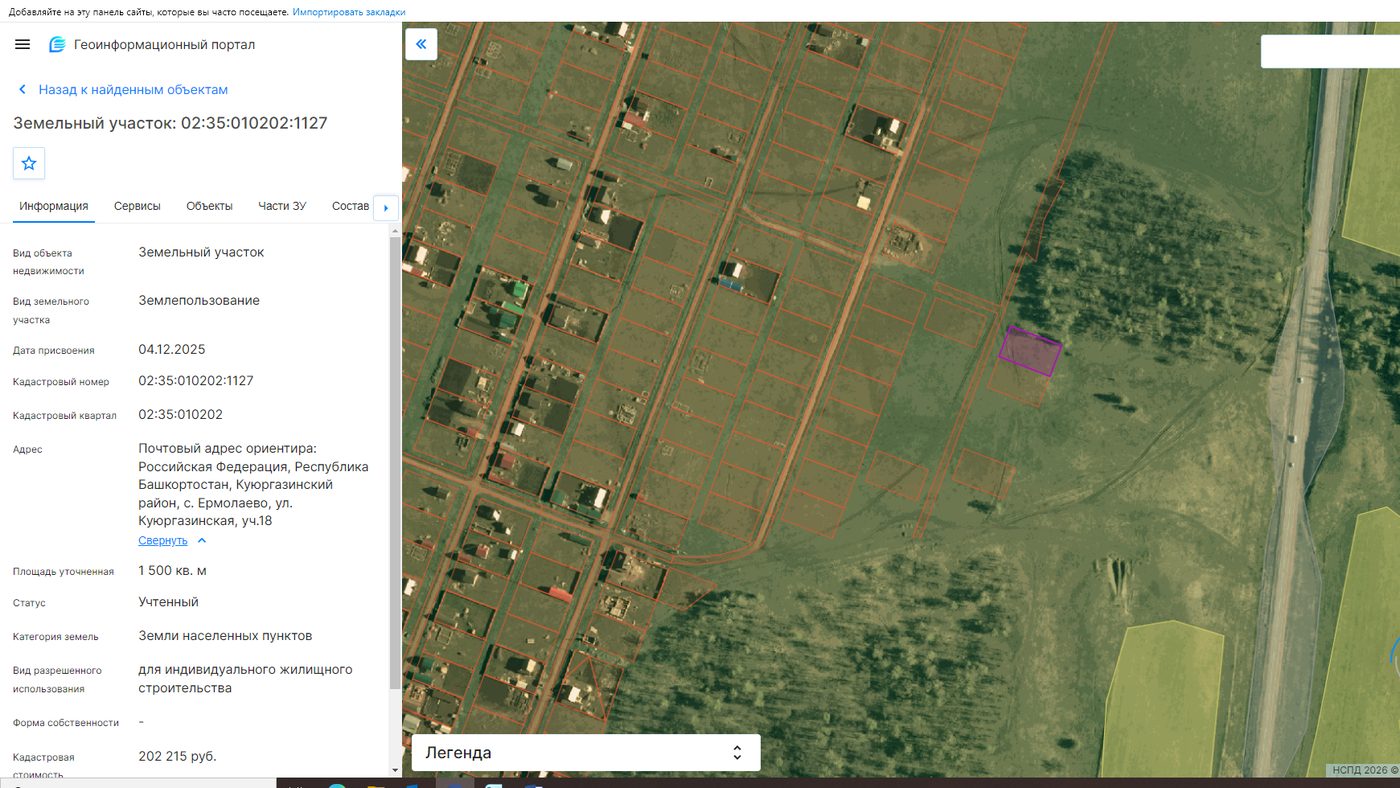Image resolution: width=1400 pixels, height=788 pixels.
Task: Open the Состав tab
Action: point(351,206)
